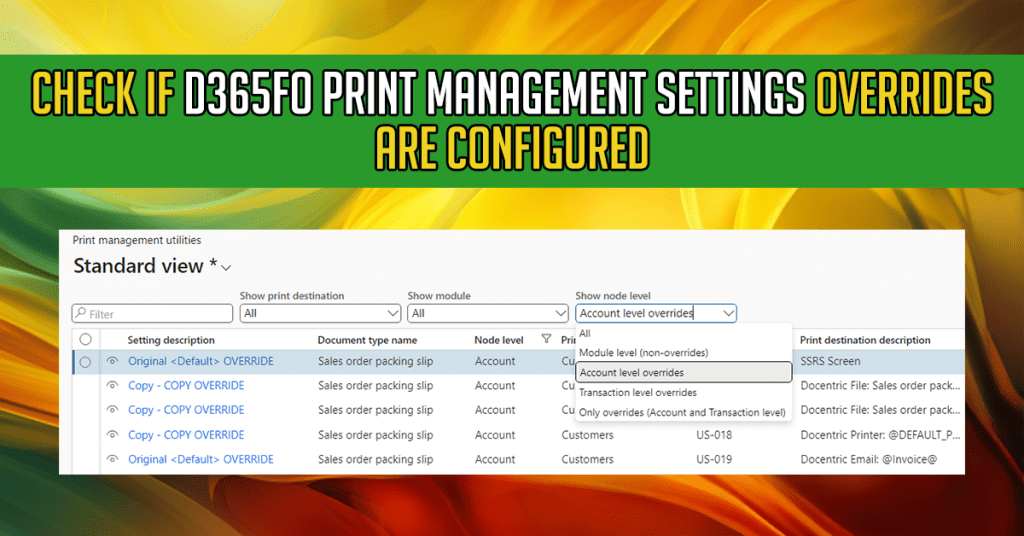The height and width of the screenshot is (536, 1024).
Task: Sort by the Setting description column header
Action: tap(171, 340)
